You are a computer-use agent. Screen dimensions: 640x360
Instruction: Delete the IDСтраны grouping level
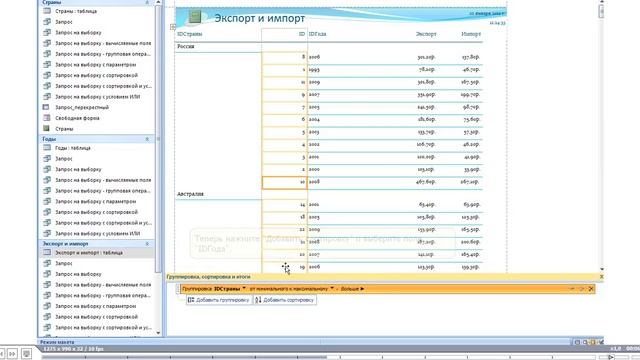(591, 289)
